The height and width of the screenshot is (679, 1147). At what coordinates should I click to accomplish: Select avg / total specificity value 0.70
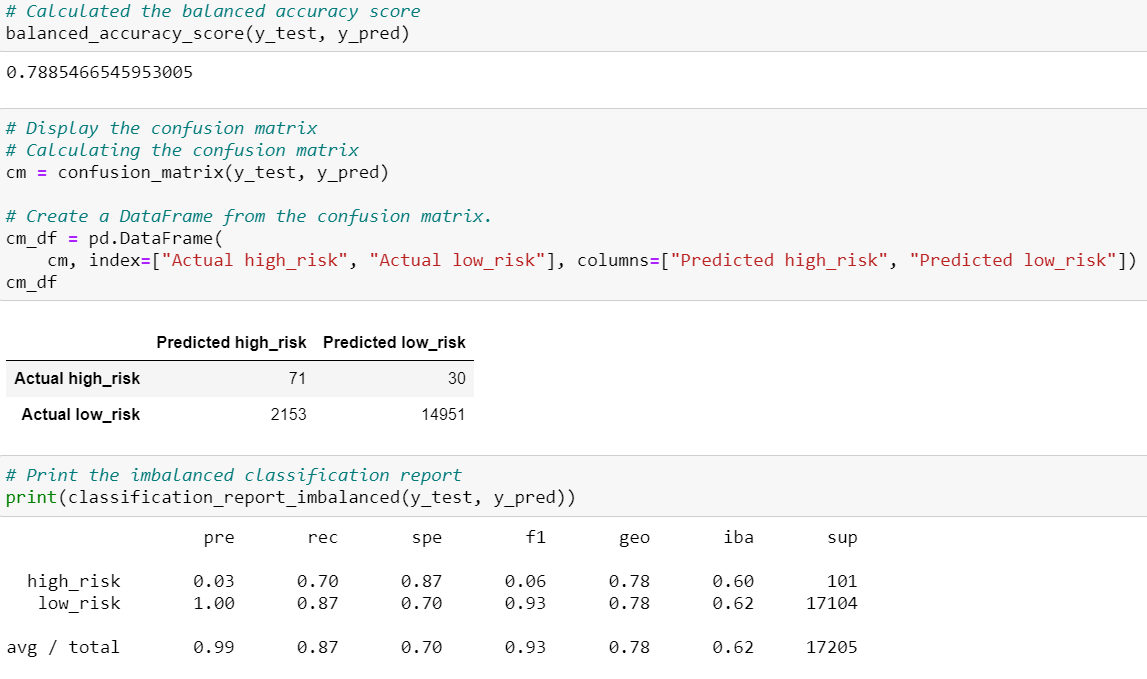pos(421,647)
